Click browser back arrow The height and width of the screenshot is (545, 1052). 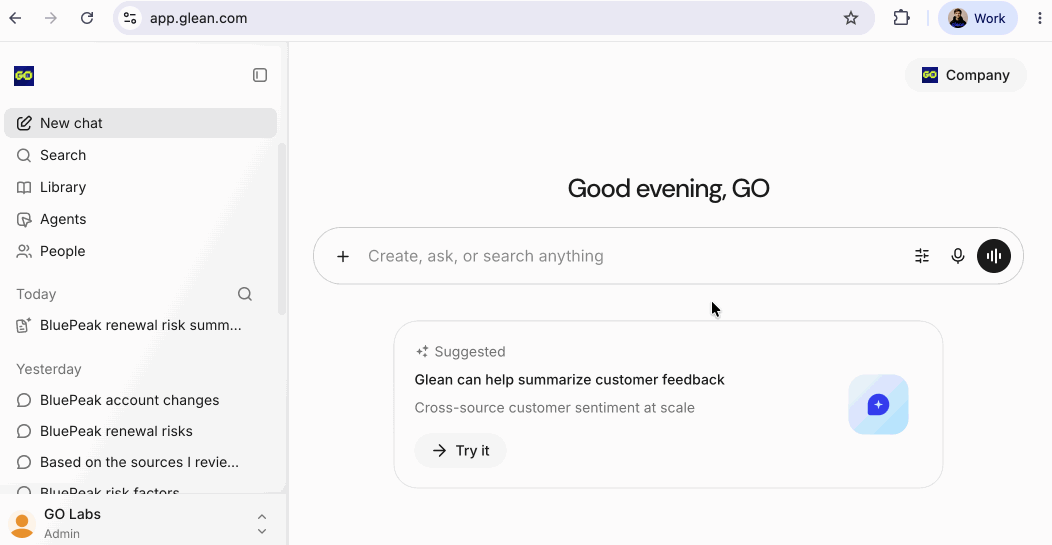pos(15,18)
